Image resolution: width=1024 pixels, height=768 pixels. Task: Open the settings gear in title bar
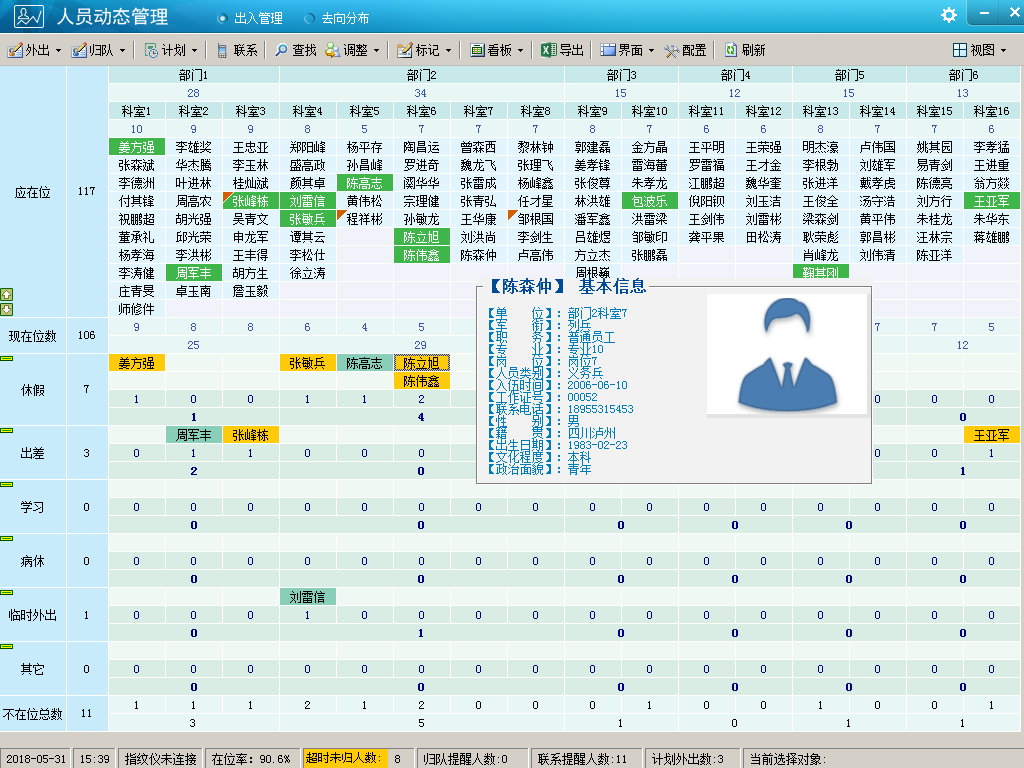point(949,15)
